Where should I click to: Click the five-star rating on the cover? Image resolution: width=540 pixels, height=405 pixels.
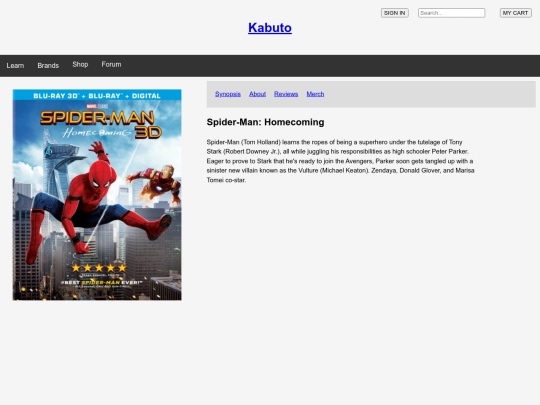click(x=99, y=268)
